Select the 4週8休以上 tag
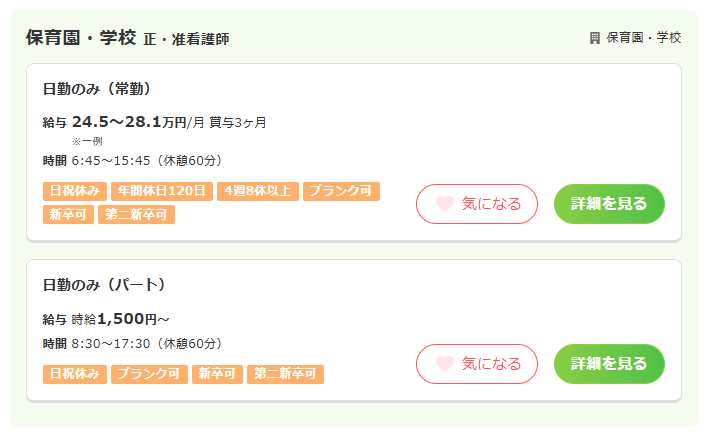The image size is (711, 436). click(257, 191)
